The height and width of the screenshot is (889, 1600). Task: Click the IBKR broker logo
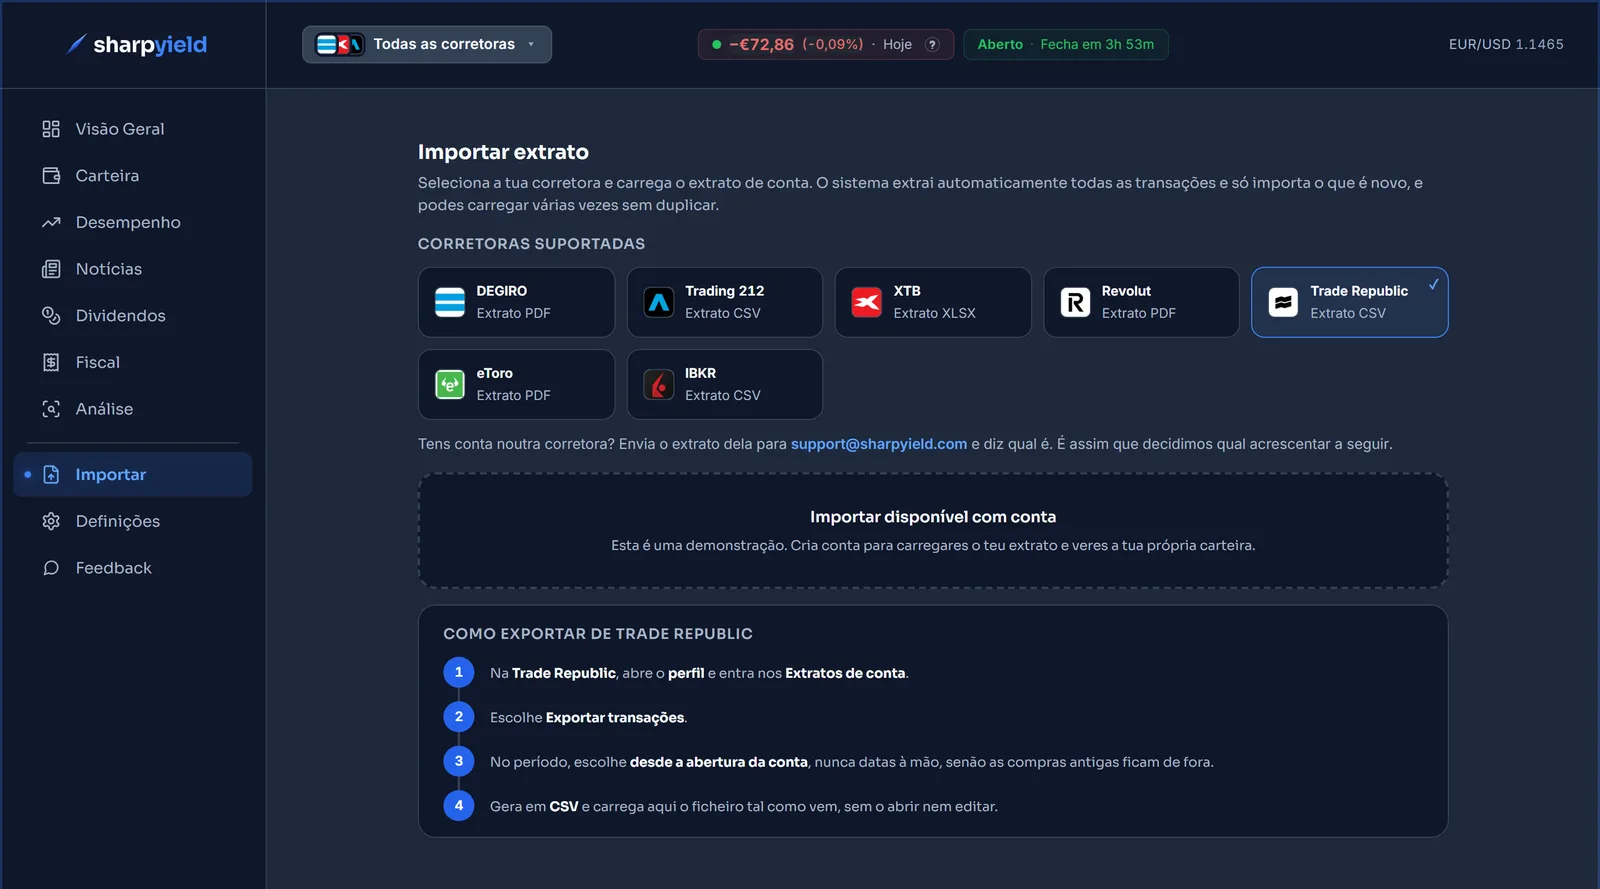point(659,384)
